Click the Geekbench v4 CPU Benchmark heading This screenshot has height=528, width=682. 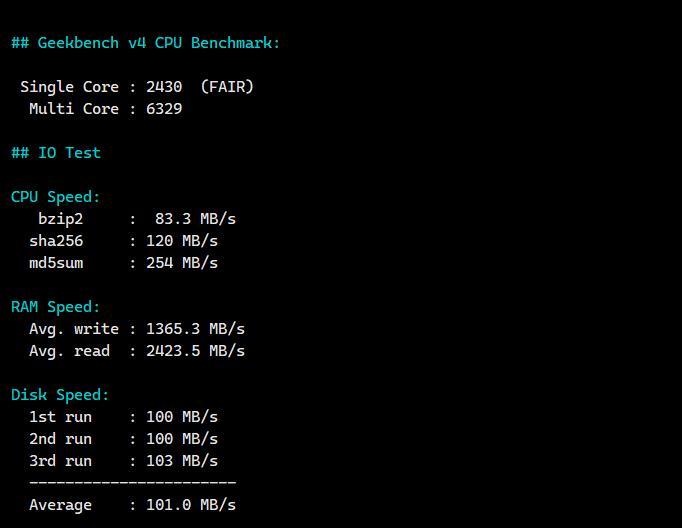click(x=146, y=43)
